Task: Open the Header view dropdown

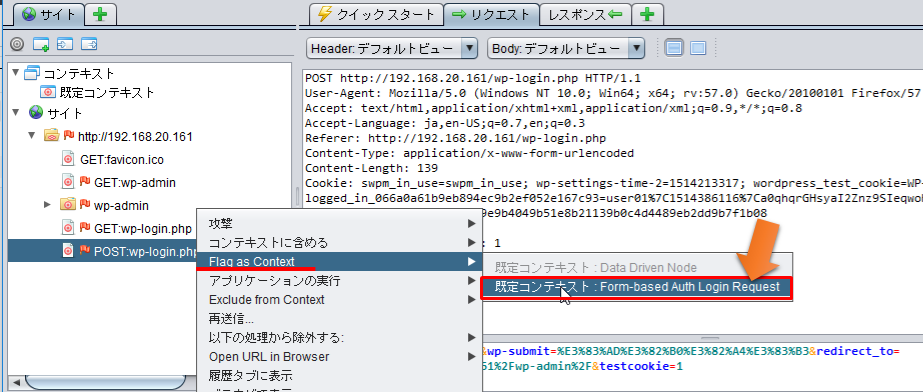Action: coord(391,48)
